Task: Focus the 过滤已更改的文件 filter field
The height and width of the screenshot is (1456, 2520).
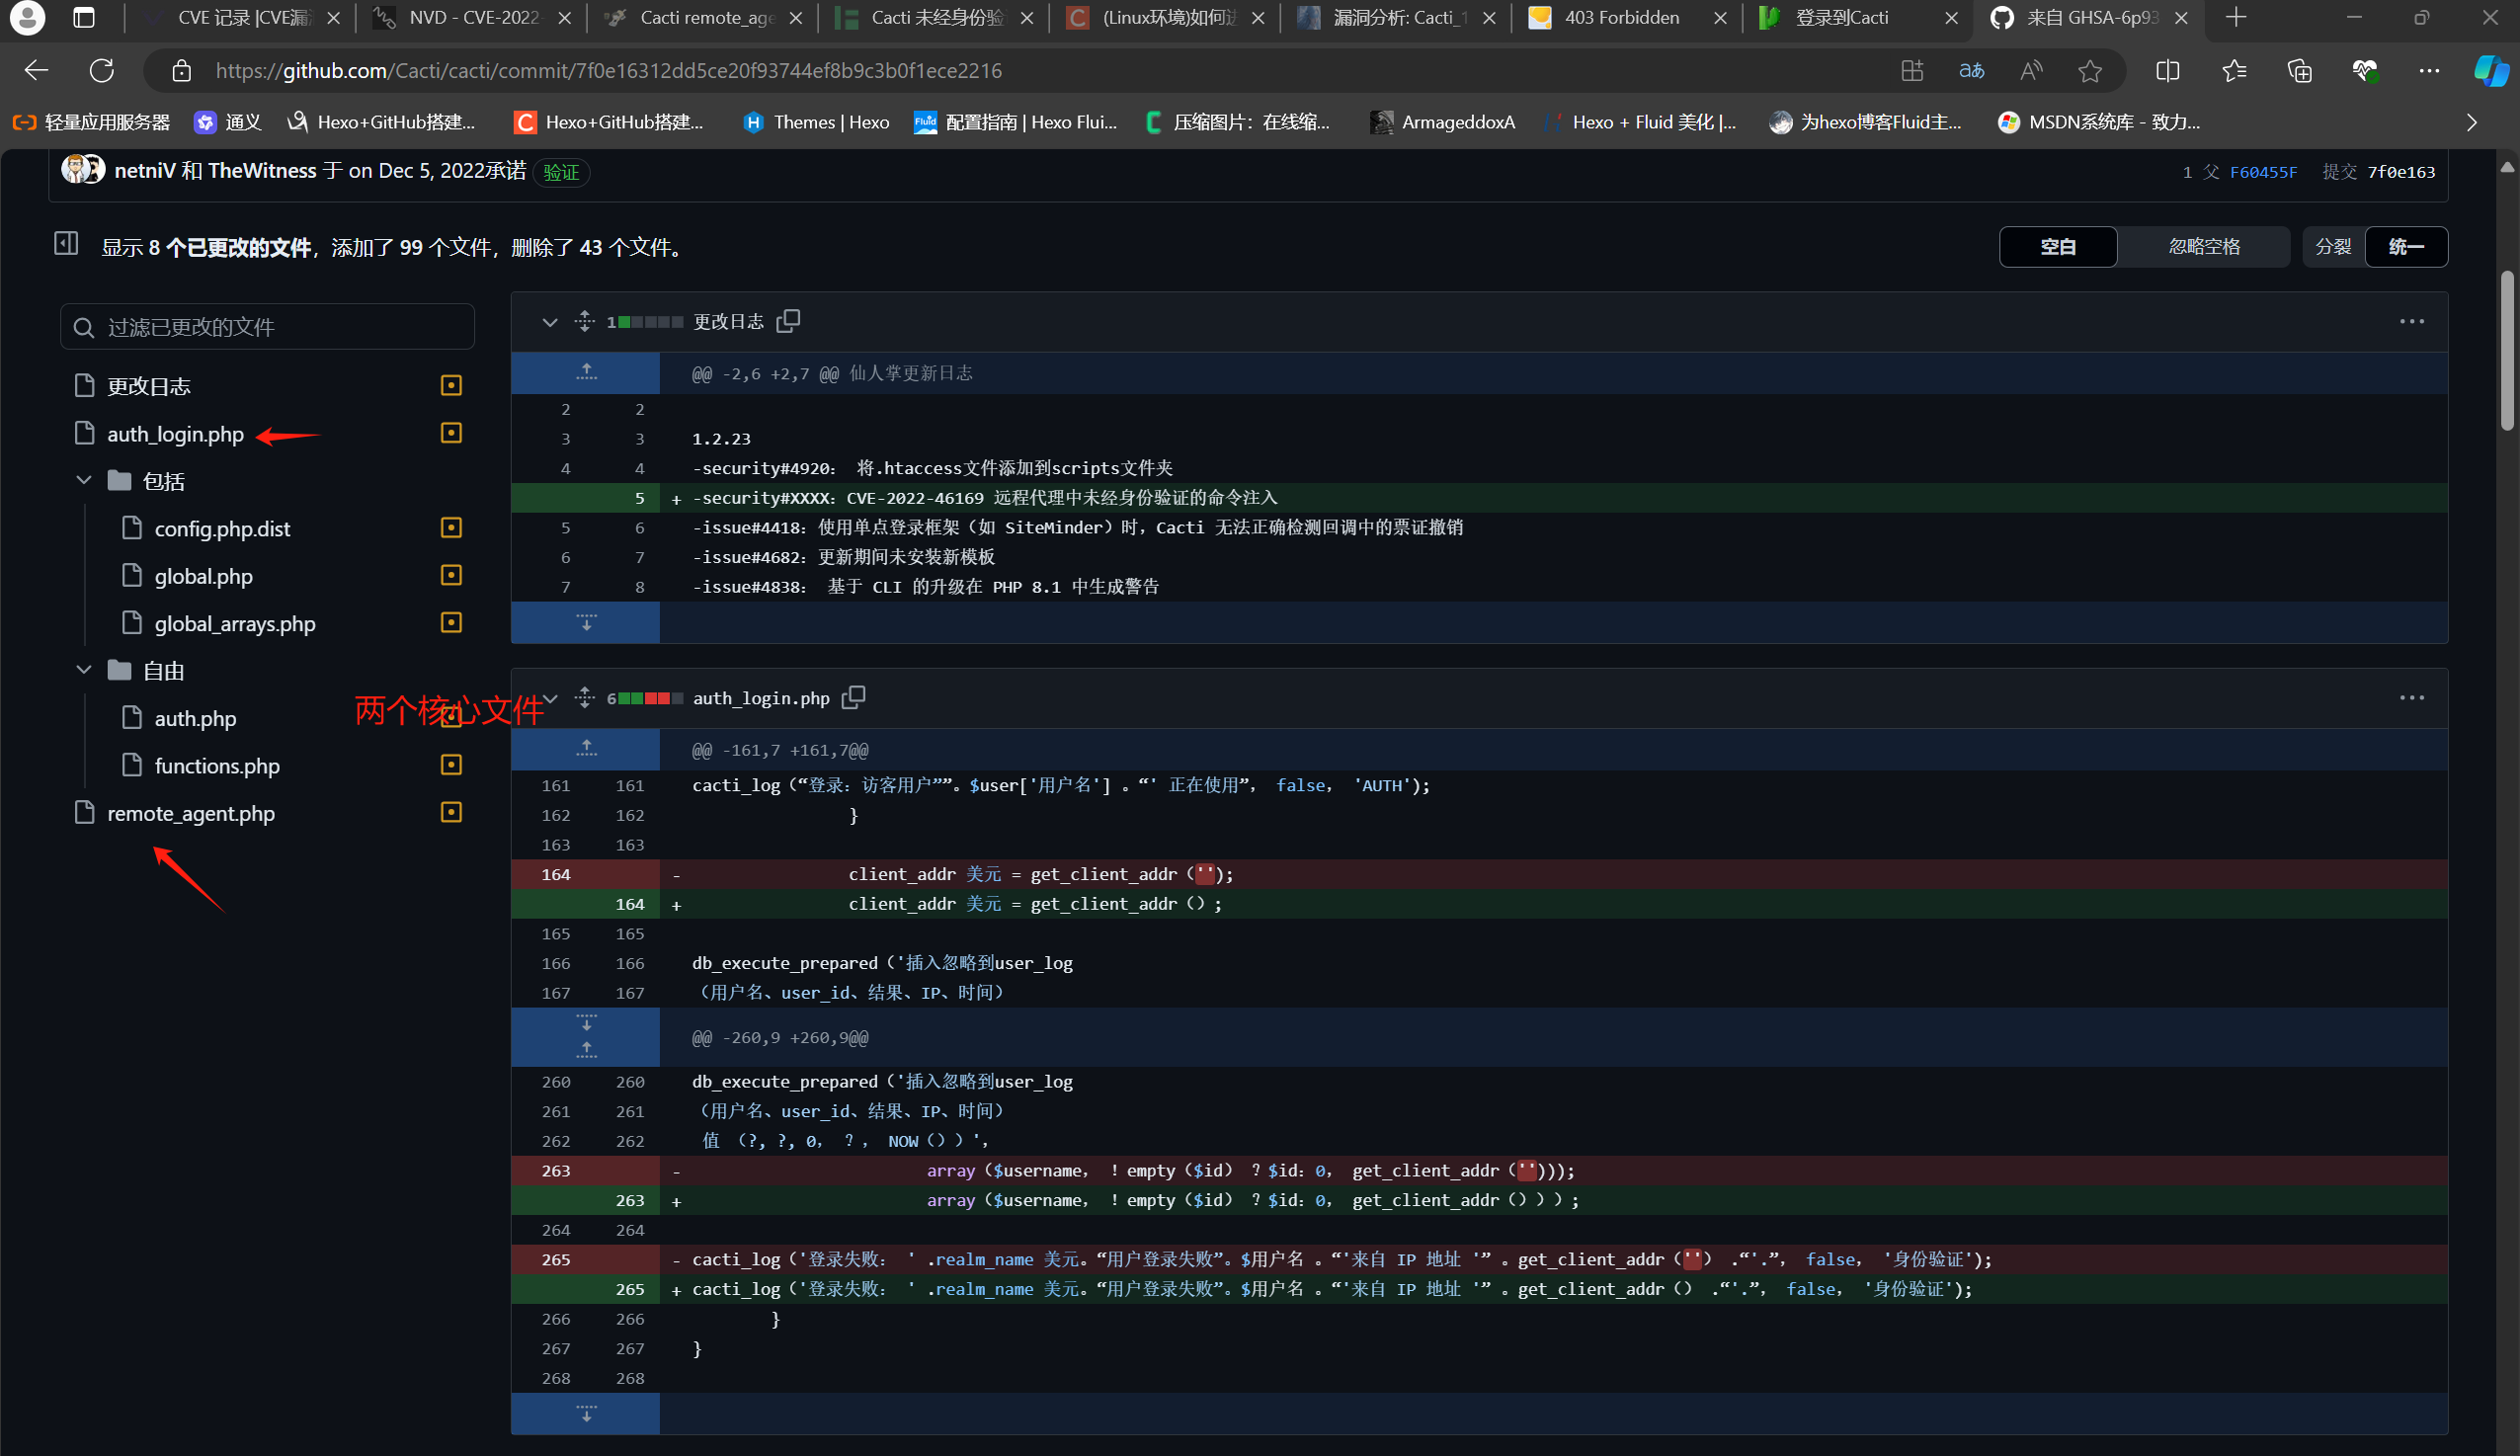Action: click(267, 327)
